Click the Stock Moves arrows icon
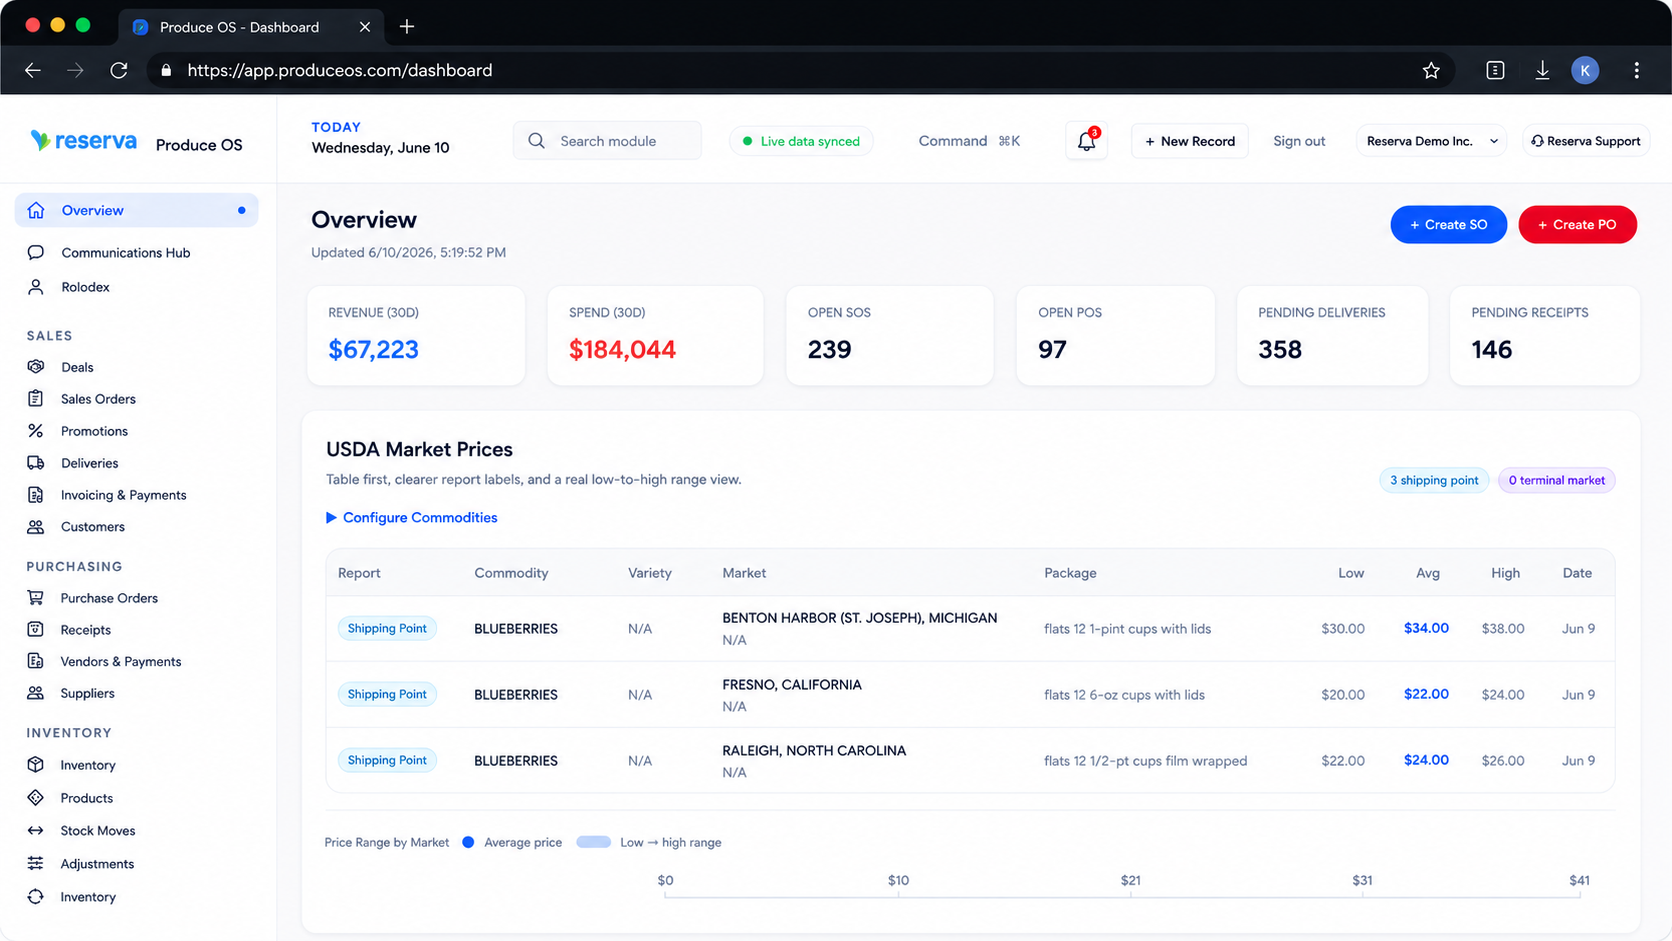Image resolution: width=1672 pixels, height=941 pixels. 36,831
